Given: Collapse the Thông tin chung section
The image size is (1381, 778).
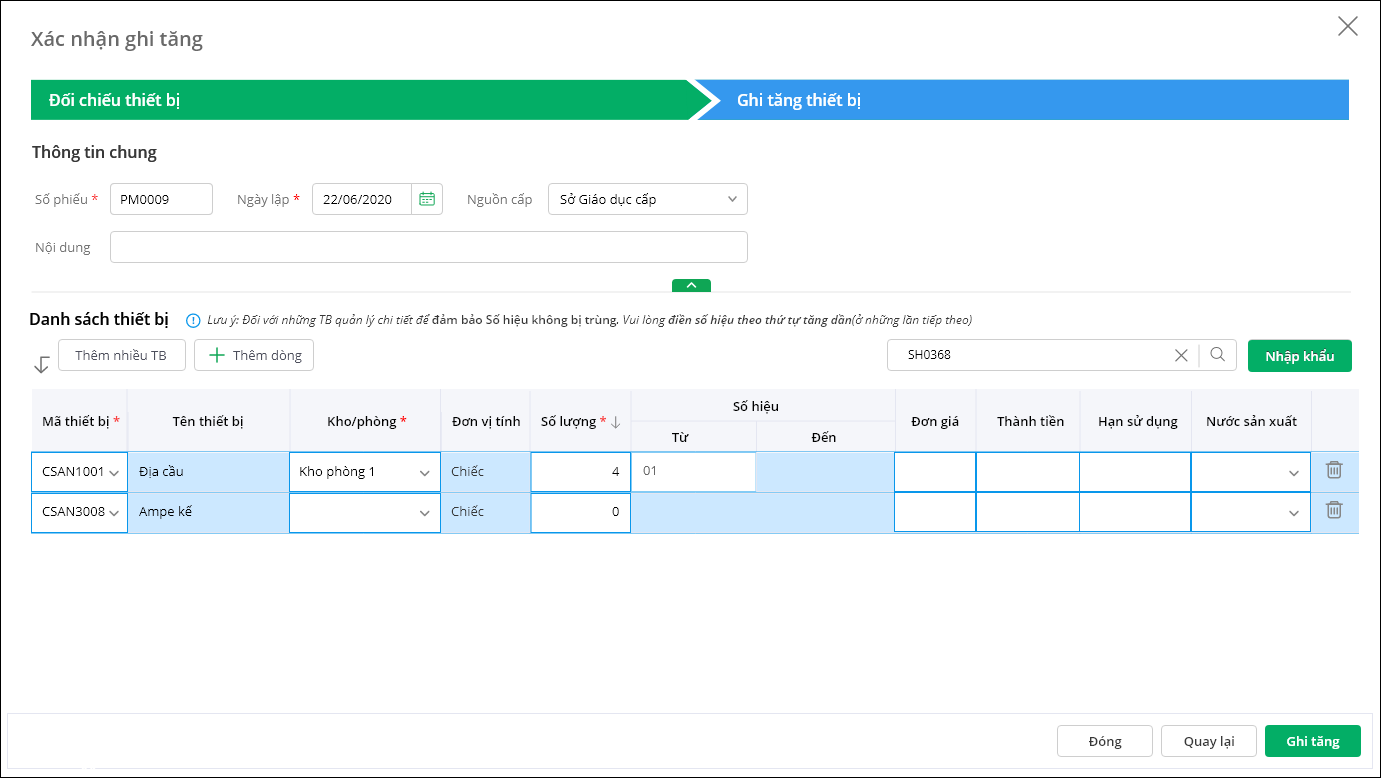Looking at the screenshot, I should pos(691,285).
